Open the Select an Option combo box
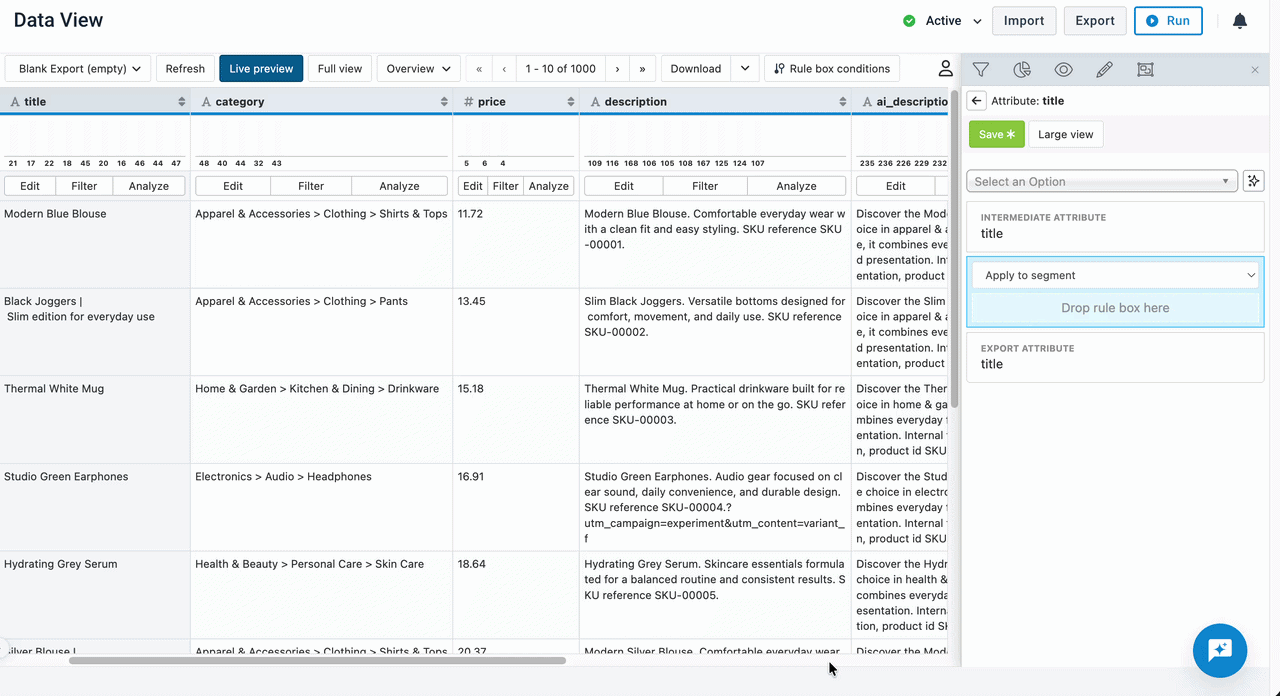 point(1102,181)
